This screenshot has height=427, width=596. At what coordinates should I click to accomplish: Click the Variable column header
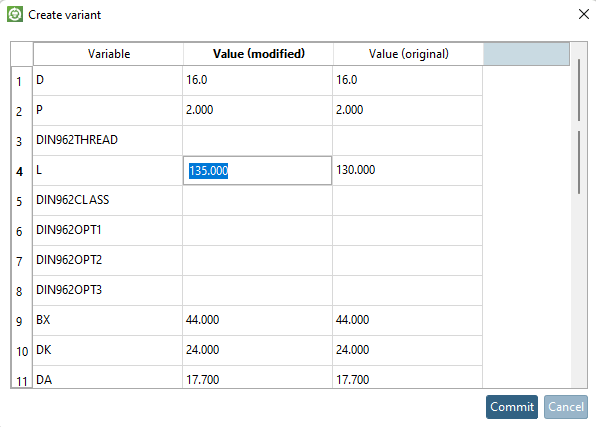[108, 54]
